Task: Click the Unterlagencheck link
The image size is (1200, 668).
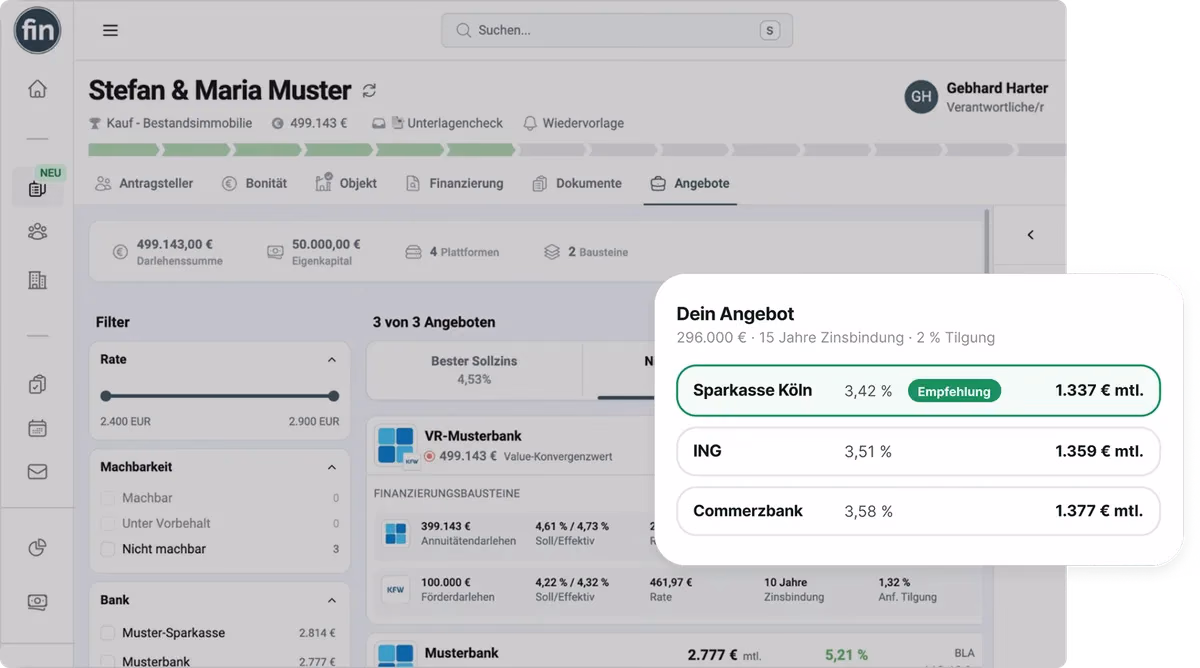Action: [455, 123]
